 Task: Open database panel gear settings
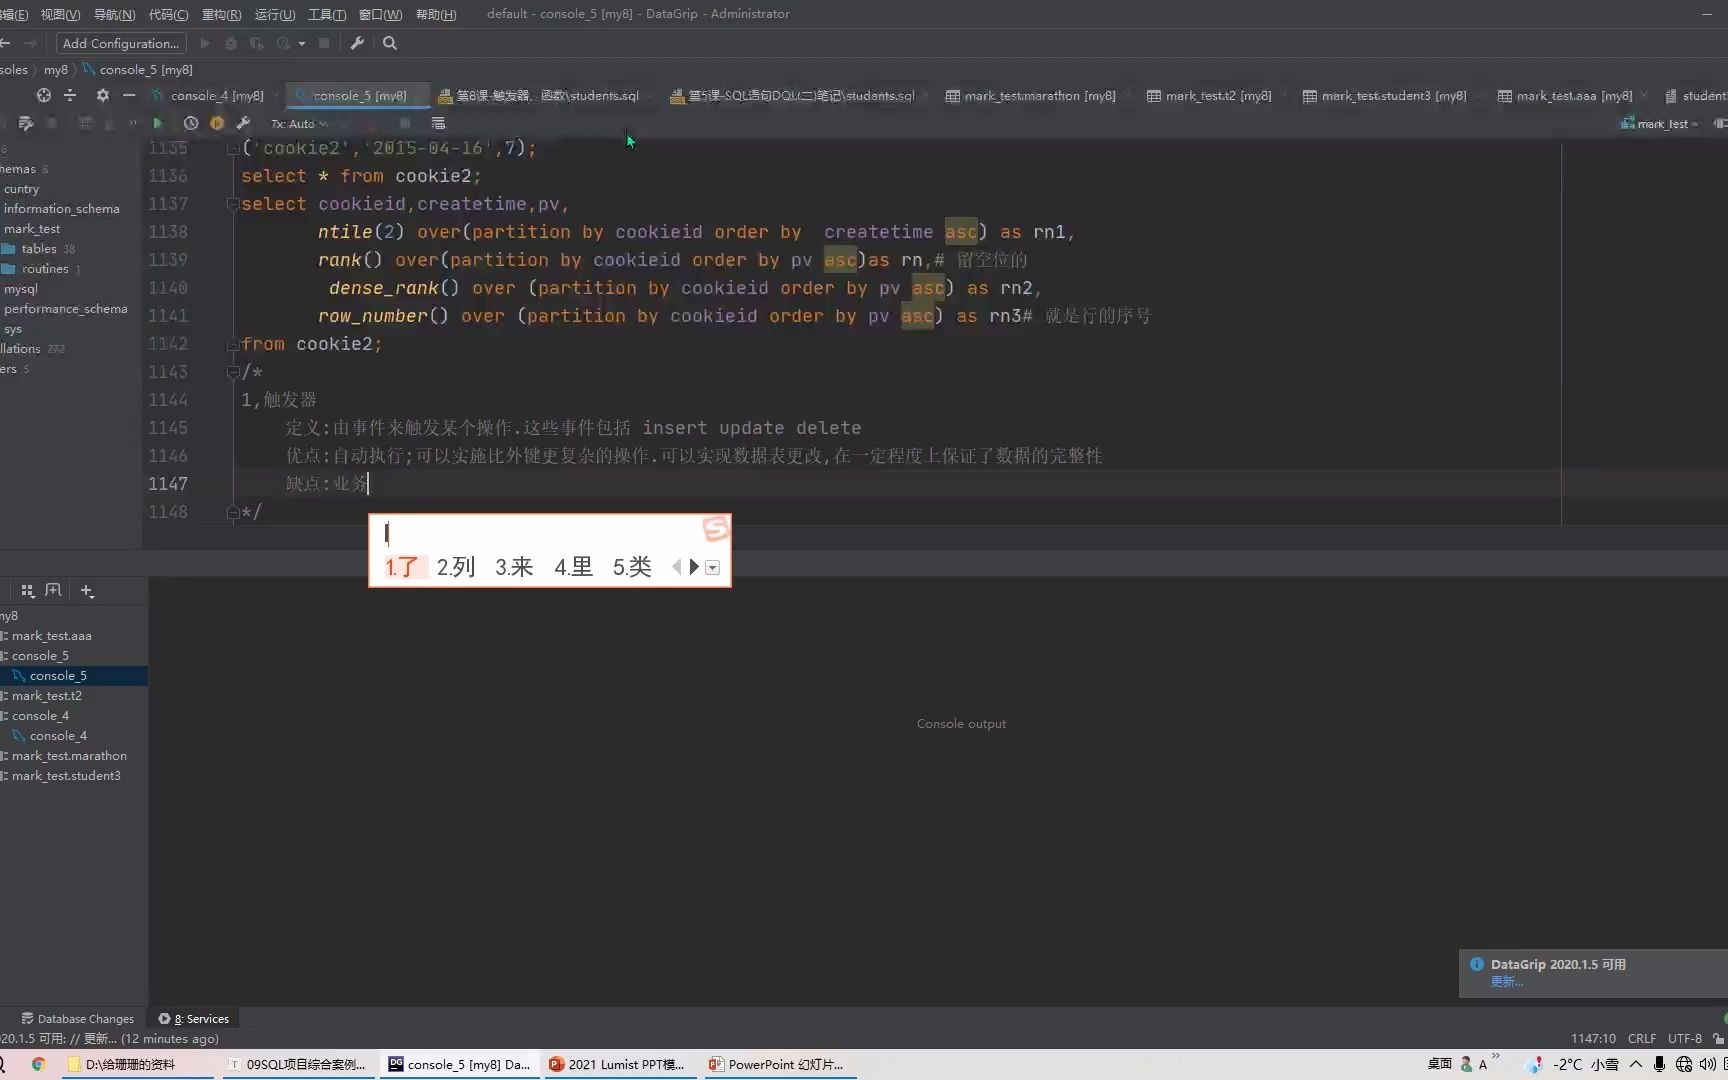(x=102, y=95)
